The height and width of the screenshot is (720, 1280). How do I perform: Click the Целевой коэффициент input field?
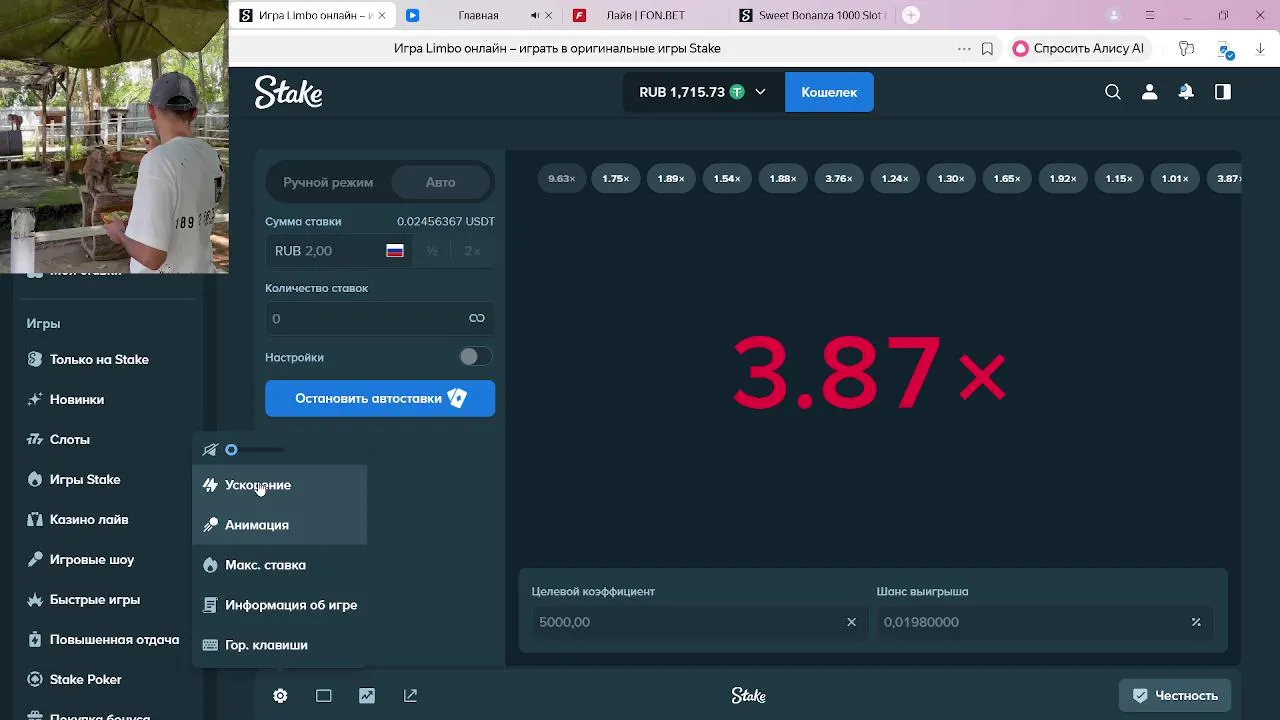[x=699, y=622]
